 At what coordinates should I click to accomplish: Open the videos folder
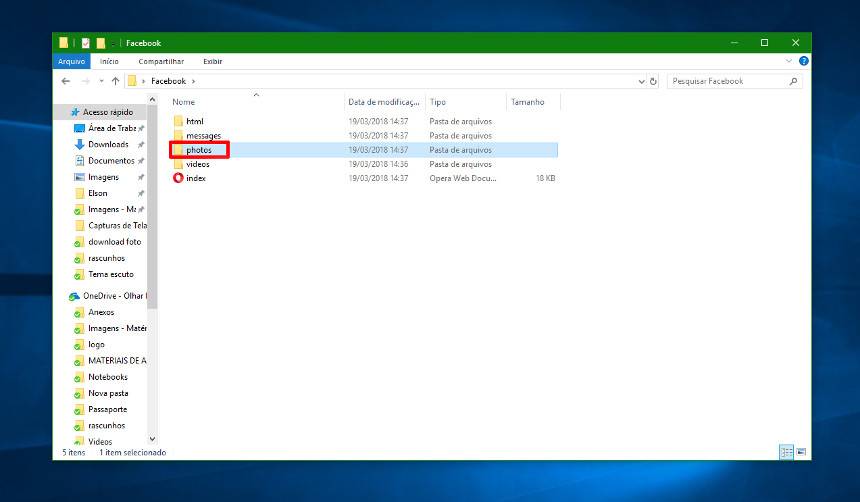point(197,164)
